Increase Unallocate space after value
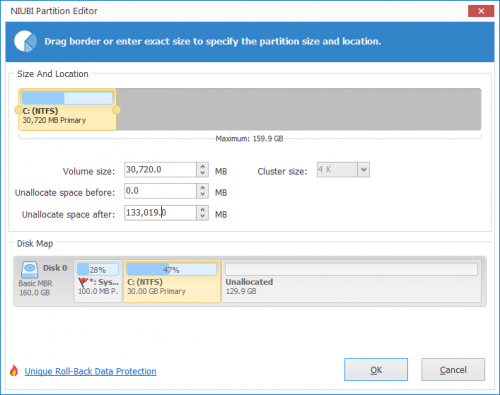The width and height of the screenshot is (500, 395). pyautogui.click(x=202, y=209)
